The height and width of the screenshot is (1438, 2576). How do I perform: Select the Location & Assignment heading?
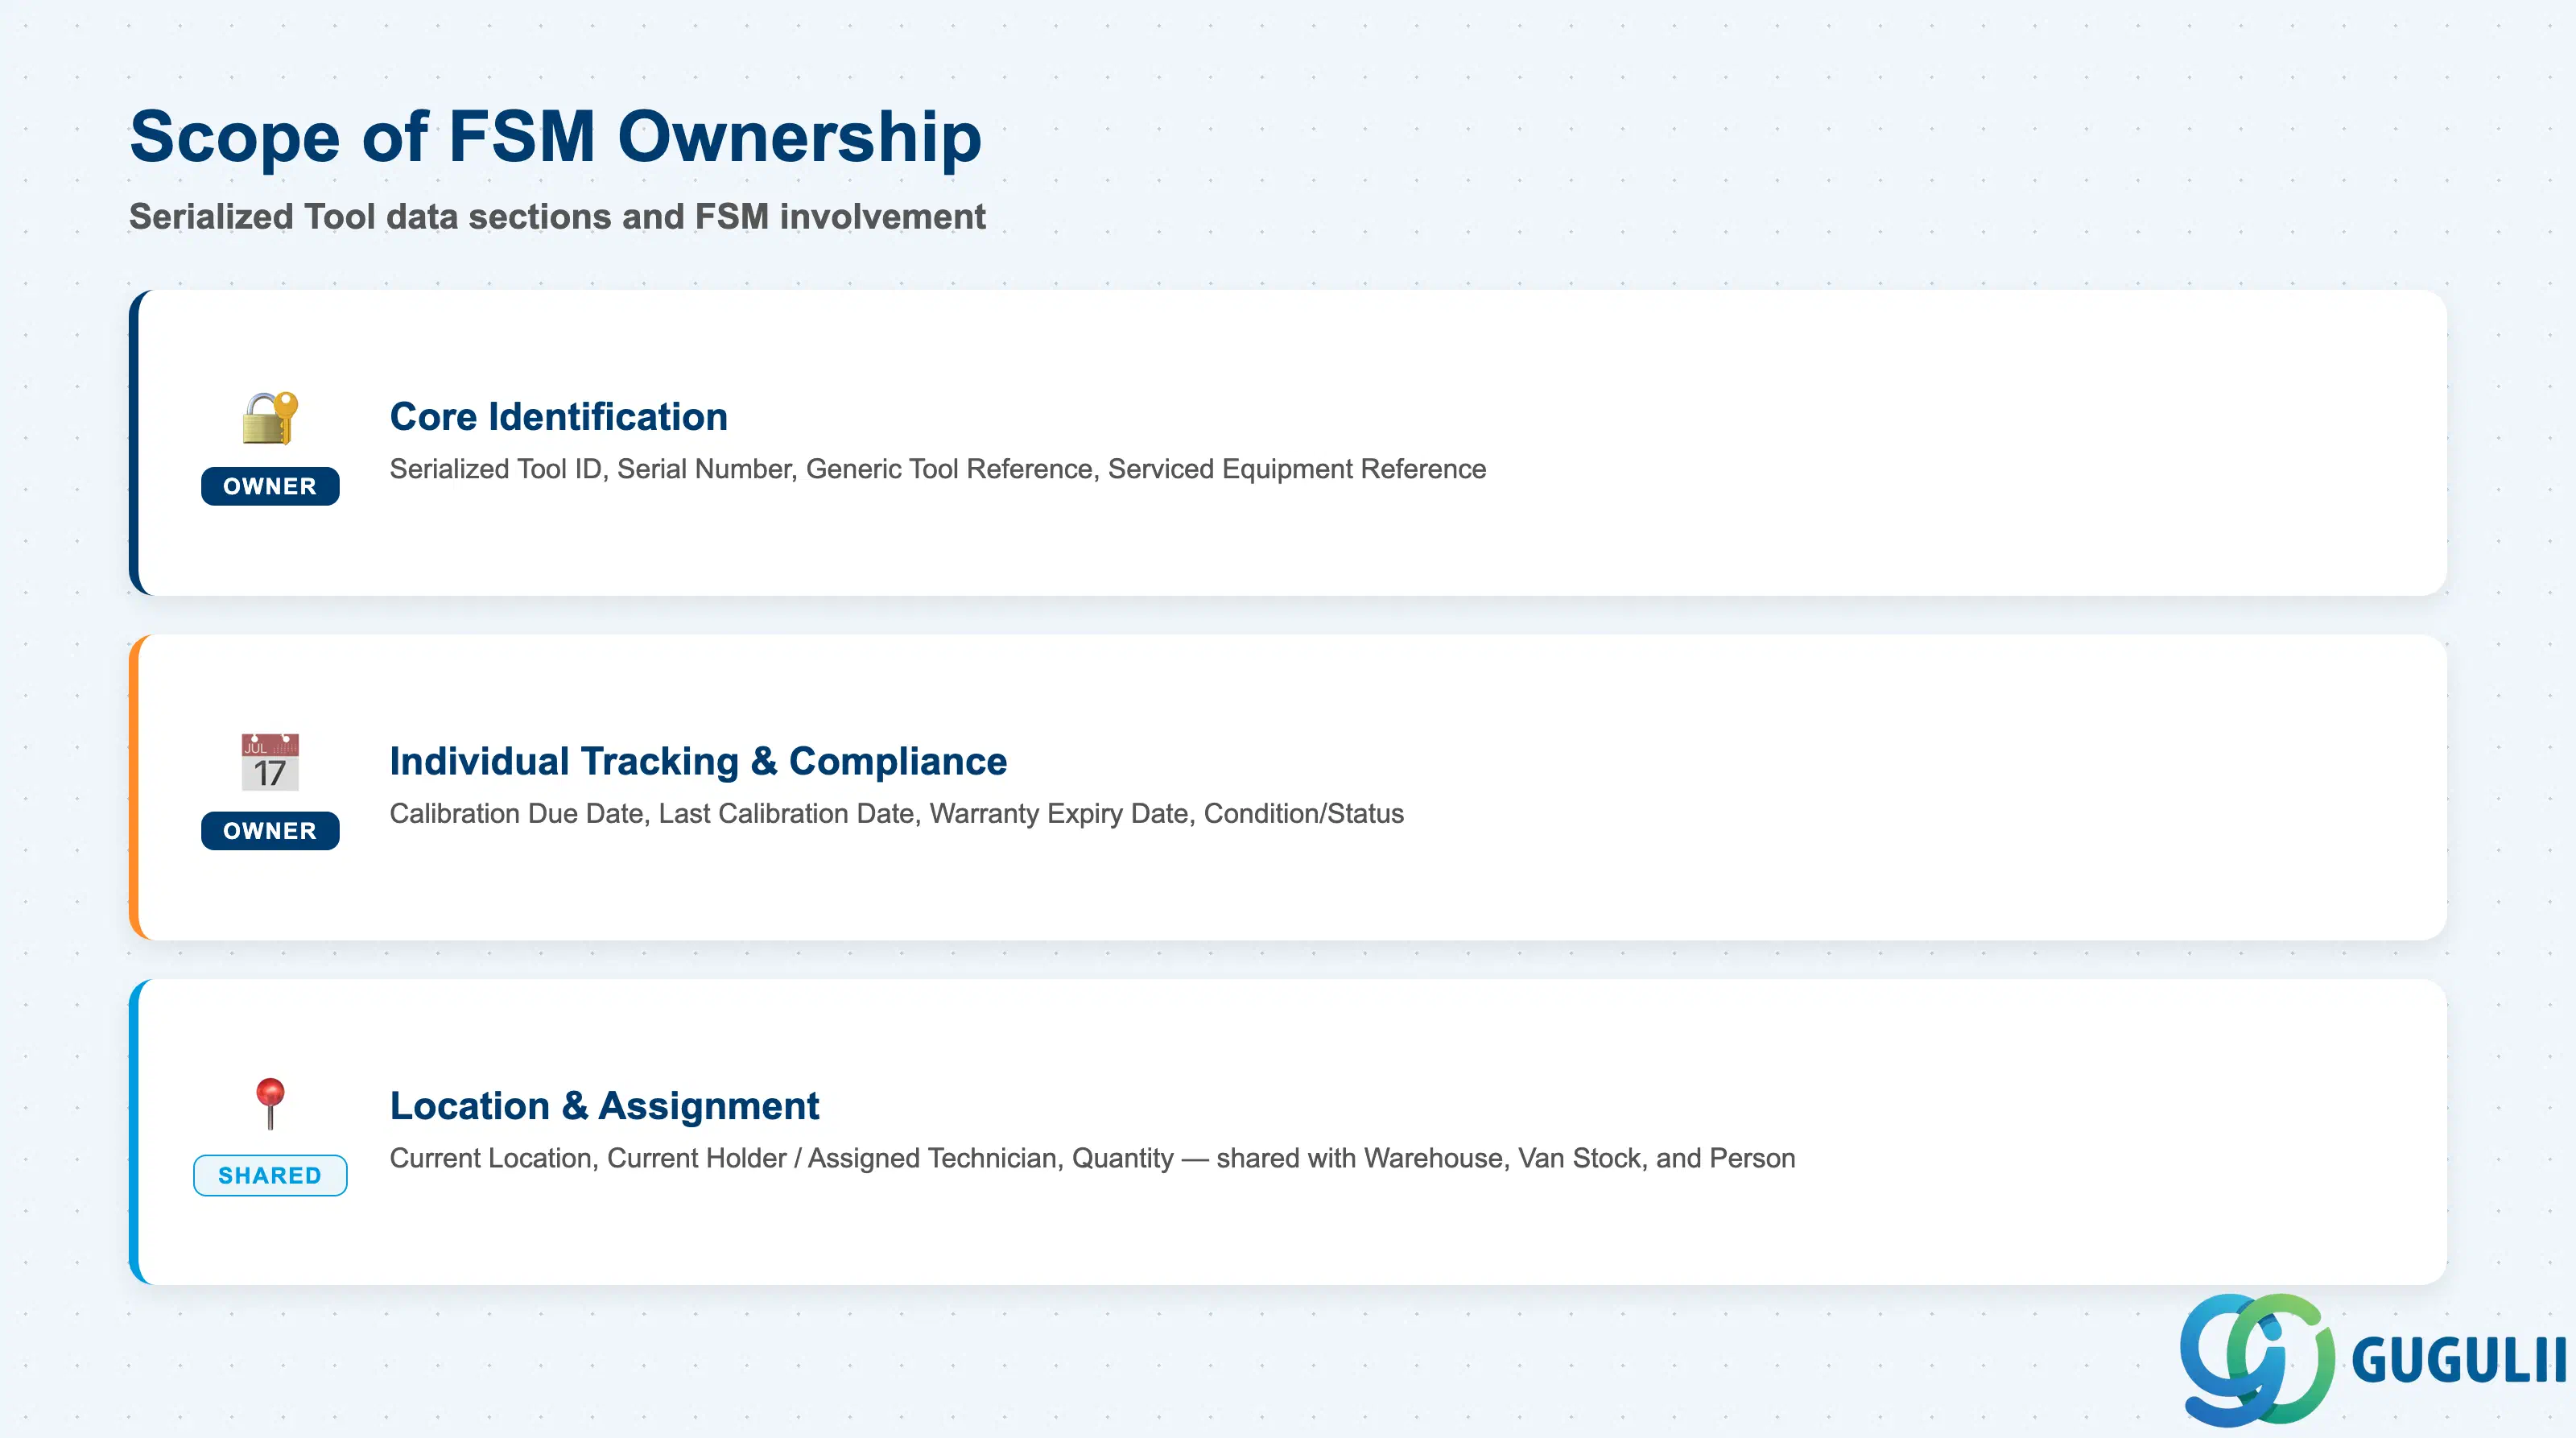point(604,1106)
